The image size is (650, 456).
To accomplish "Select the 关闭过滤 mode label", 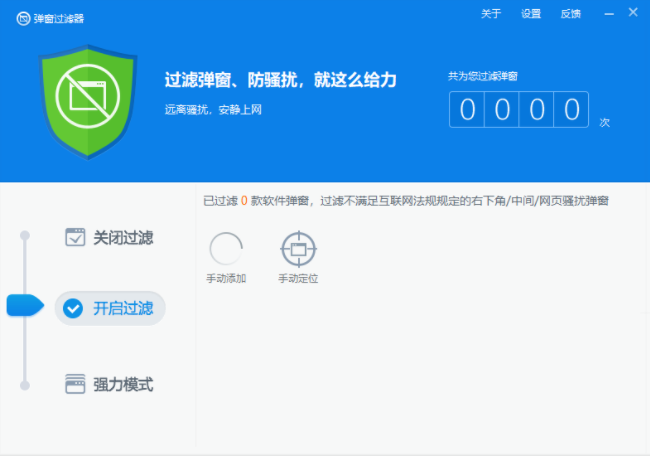I will pos(123,238).
